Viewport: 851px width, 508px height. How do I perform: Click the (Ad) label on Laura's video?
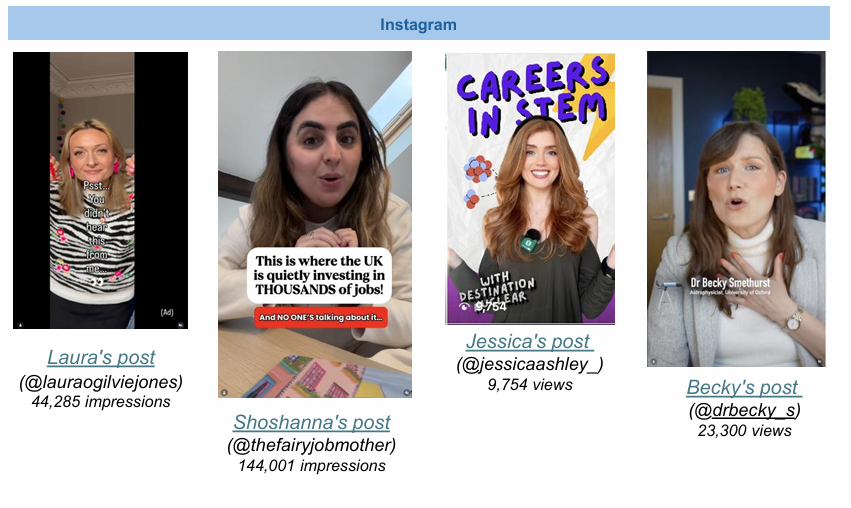point(167,312)
